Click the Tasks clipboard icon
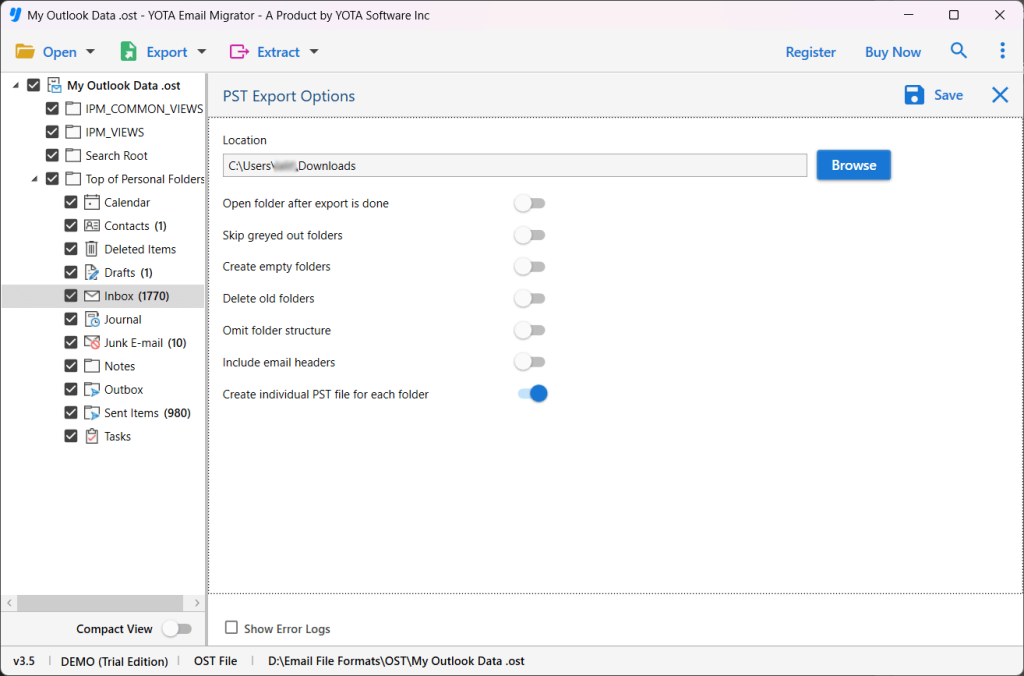Viewport: 1024px width, 676px height. pyautogui.click(x=92, y=436)
